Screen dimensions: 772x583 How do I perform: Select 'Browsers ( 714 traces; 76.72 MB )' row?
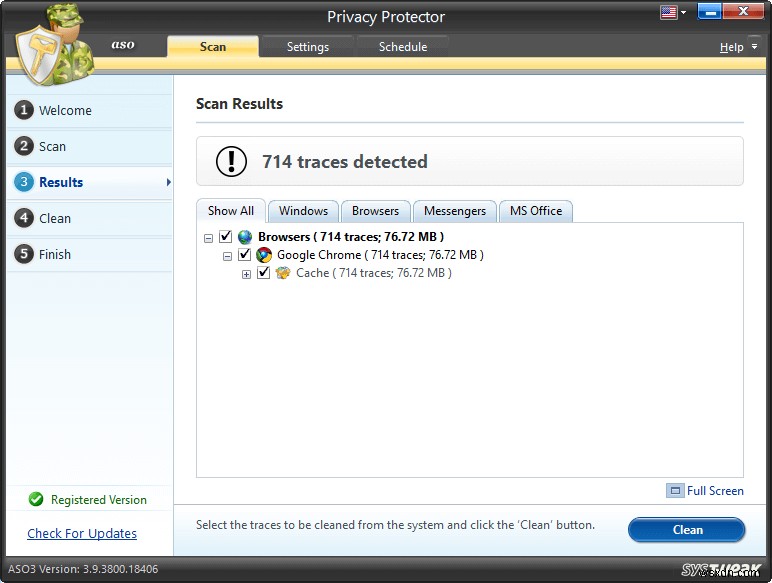click(x=351, y=237)
